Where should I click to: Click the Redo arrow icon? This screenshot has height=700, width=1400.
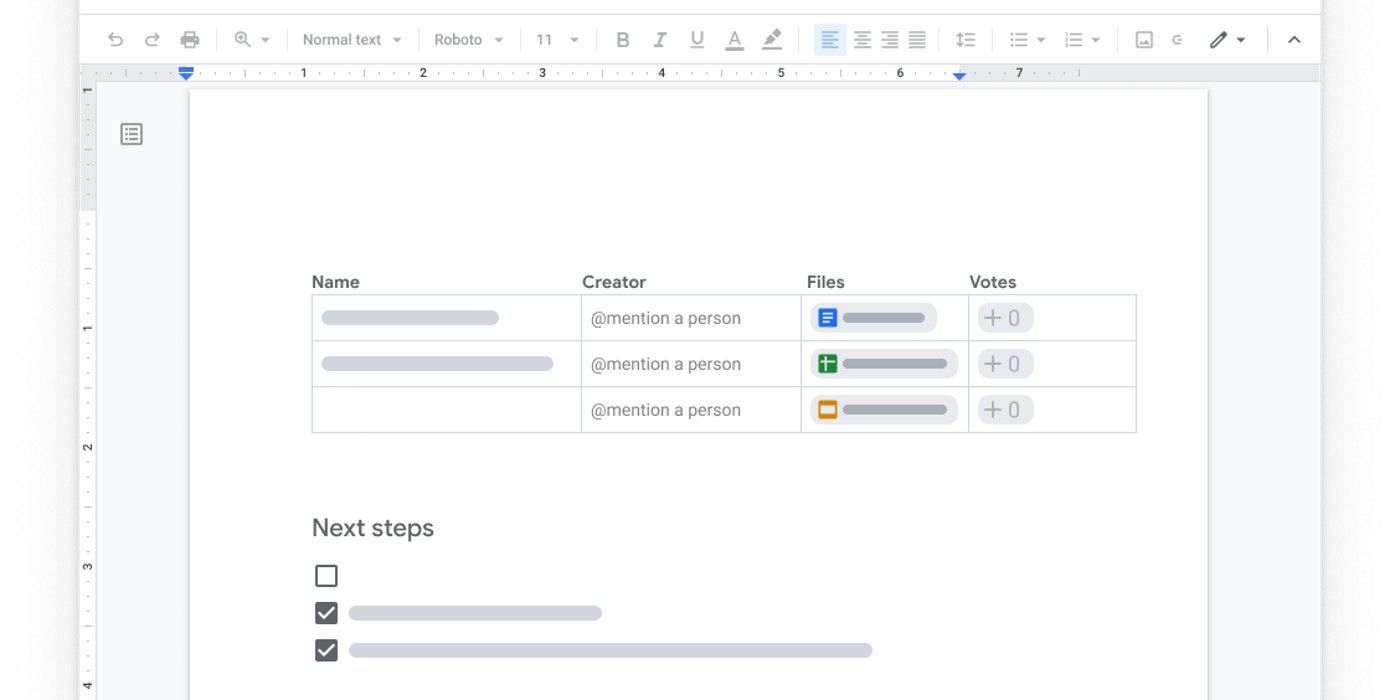pyautogui.click(x=152, y=40)
